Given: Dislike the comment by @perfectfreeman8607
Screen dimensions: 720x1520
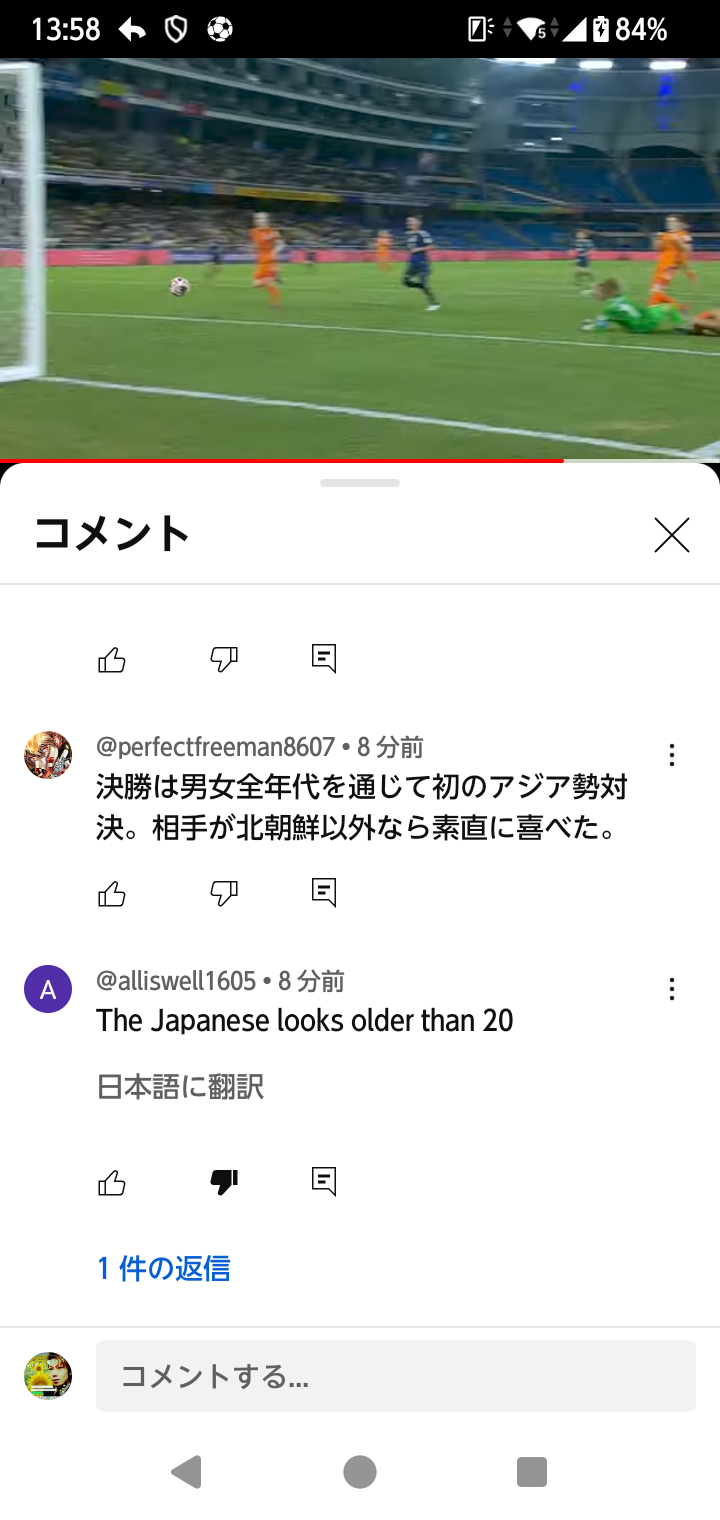Looking at the screenshot, I should [224, 893].
